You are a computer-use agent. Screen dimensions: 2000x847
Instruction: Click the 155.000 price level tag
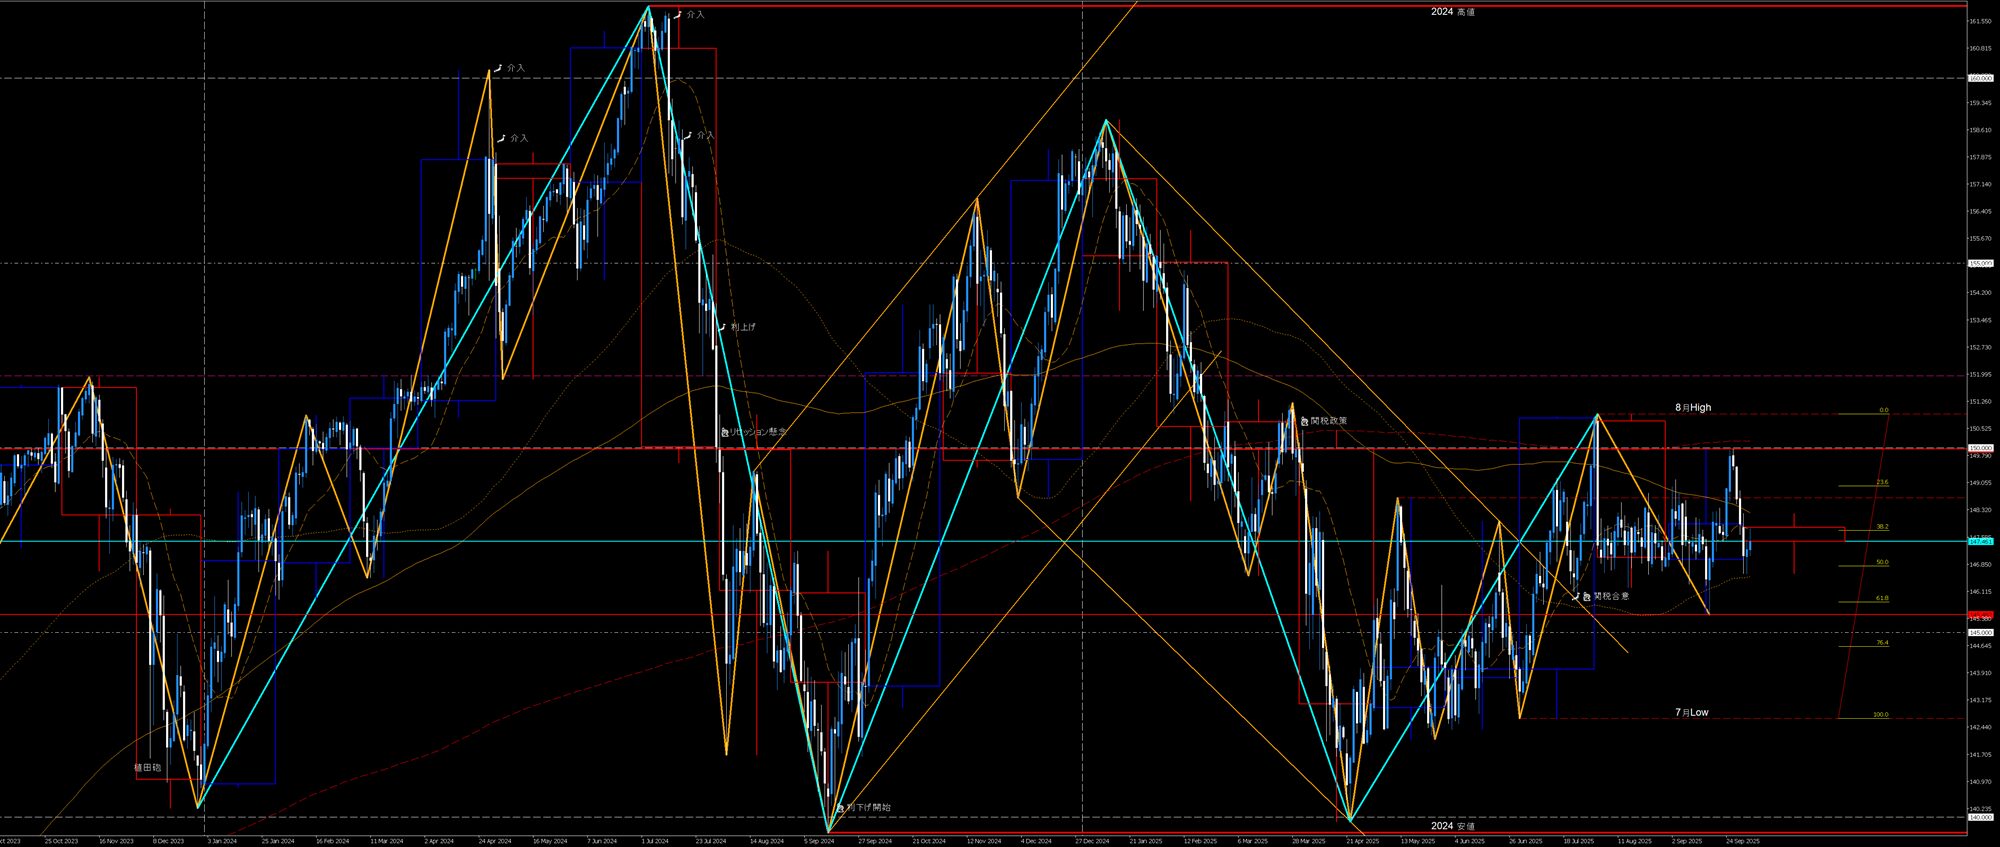tap(1980, 263)
